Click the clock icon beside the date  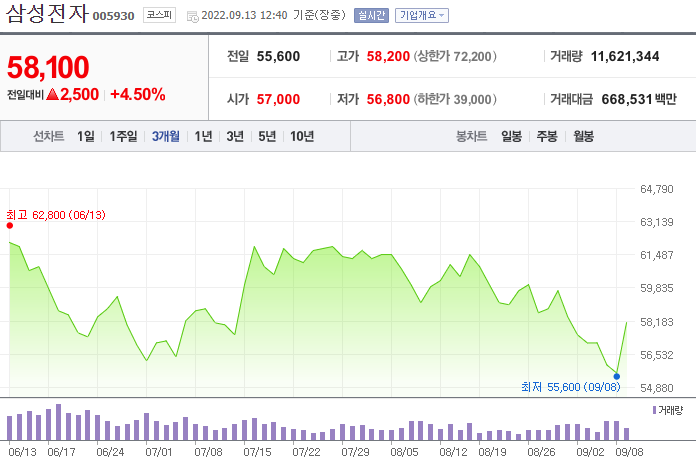pyautogui.click(x=192, y=17)
